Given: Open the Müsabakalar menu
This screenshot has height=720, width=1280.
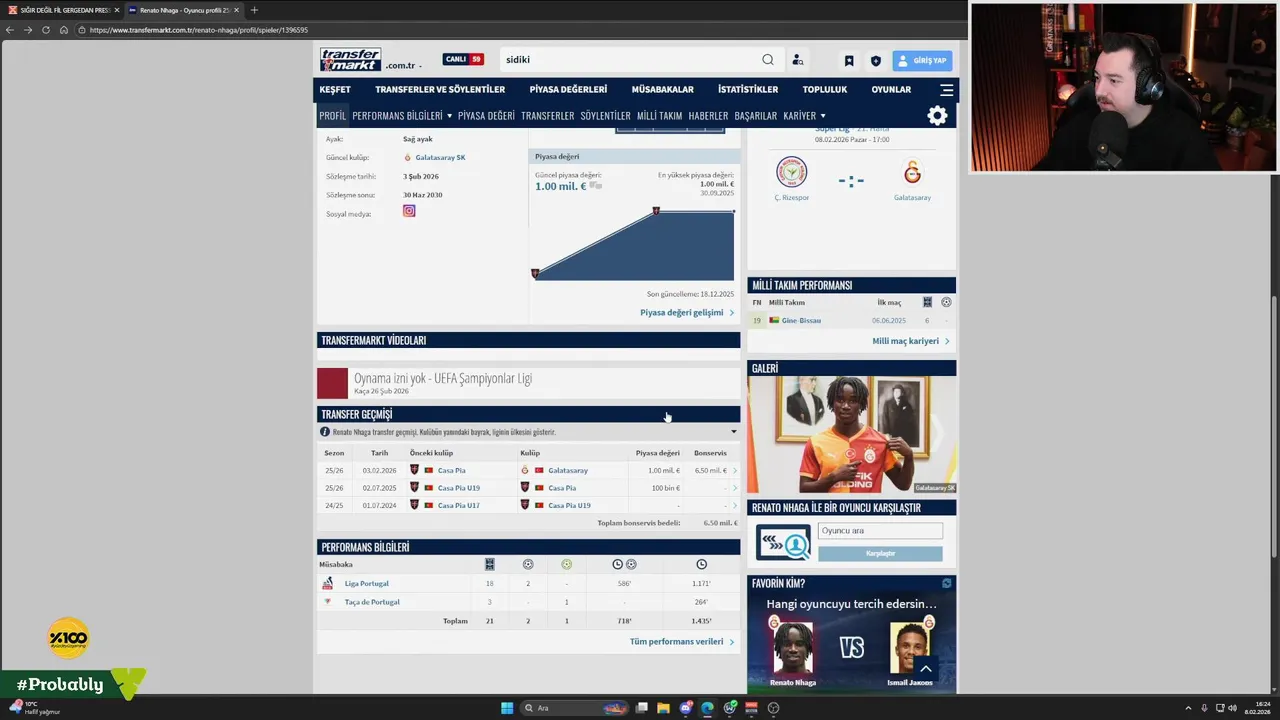Looking at the screenshot, I should [662, 89].
